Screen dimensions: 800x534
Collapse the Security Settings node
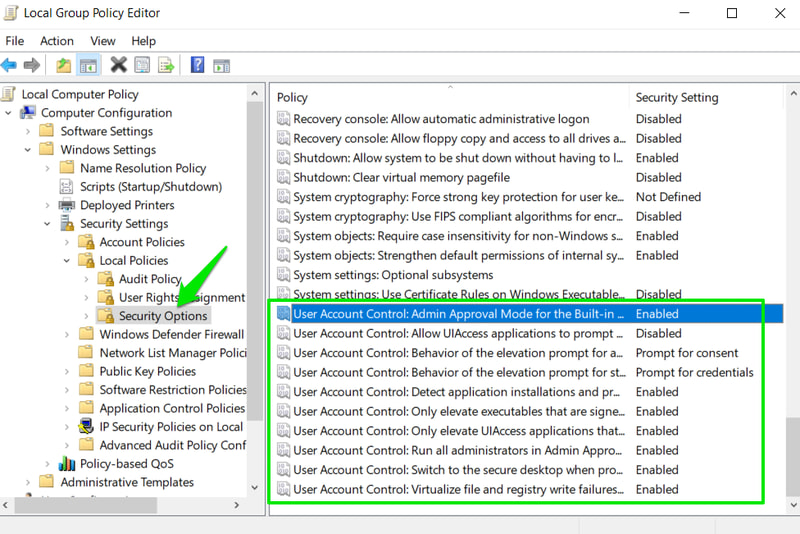click(x=47, y=224)
